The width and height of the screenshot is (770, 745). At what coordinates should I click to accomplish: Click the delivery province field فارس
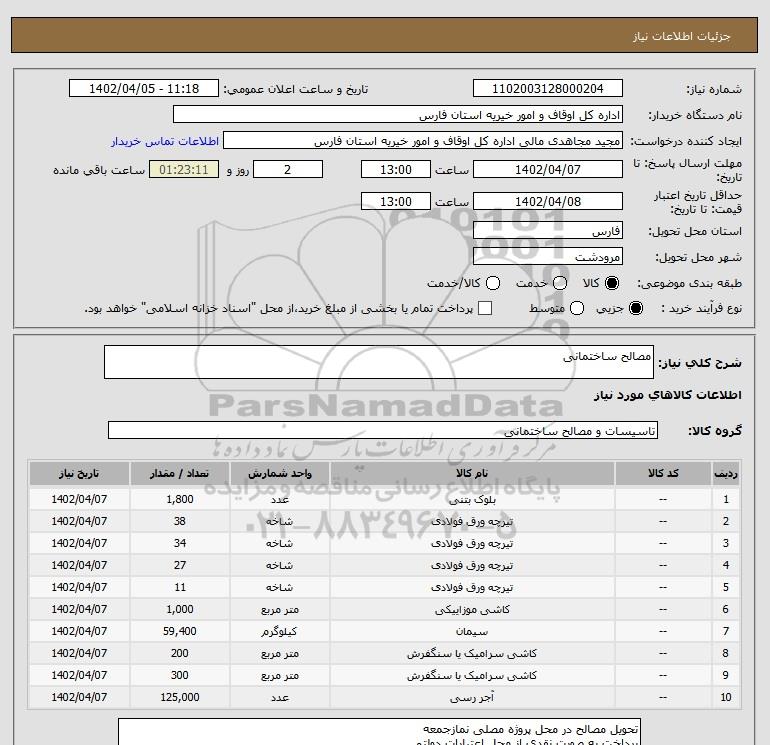tap(548, 230)
